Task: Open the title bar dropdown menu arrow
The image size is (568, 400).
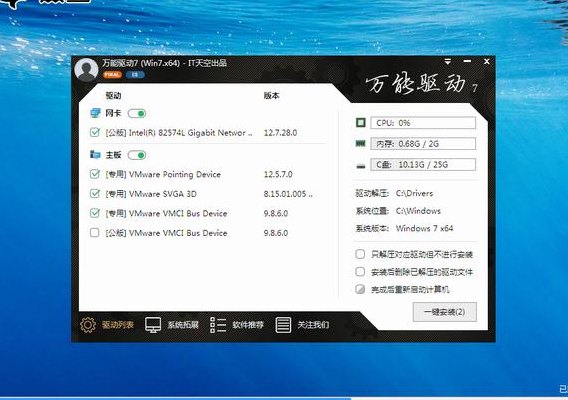Action: 448,62
